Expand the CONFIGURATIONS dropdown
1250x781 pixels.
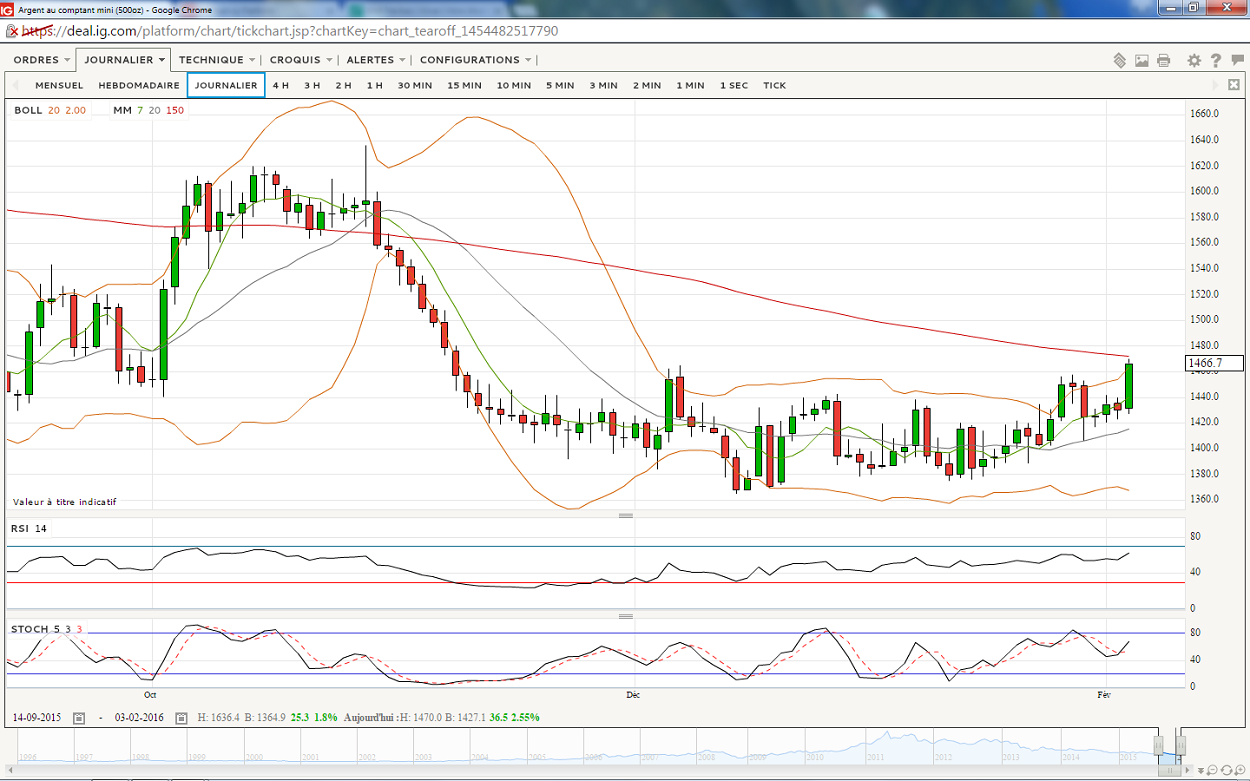pos(475,60)
